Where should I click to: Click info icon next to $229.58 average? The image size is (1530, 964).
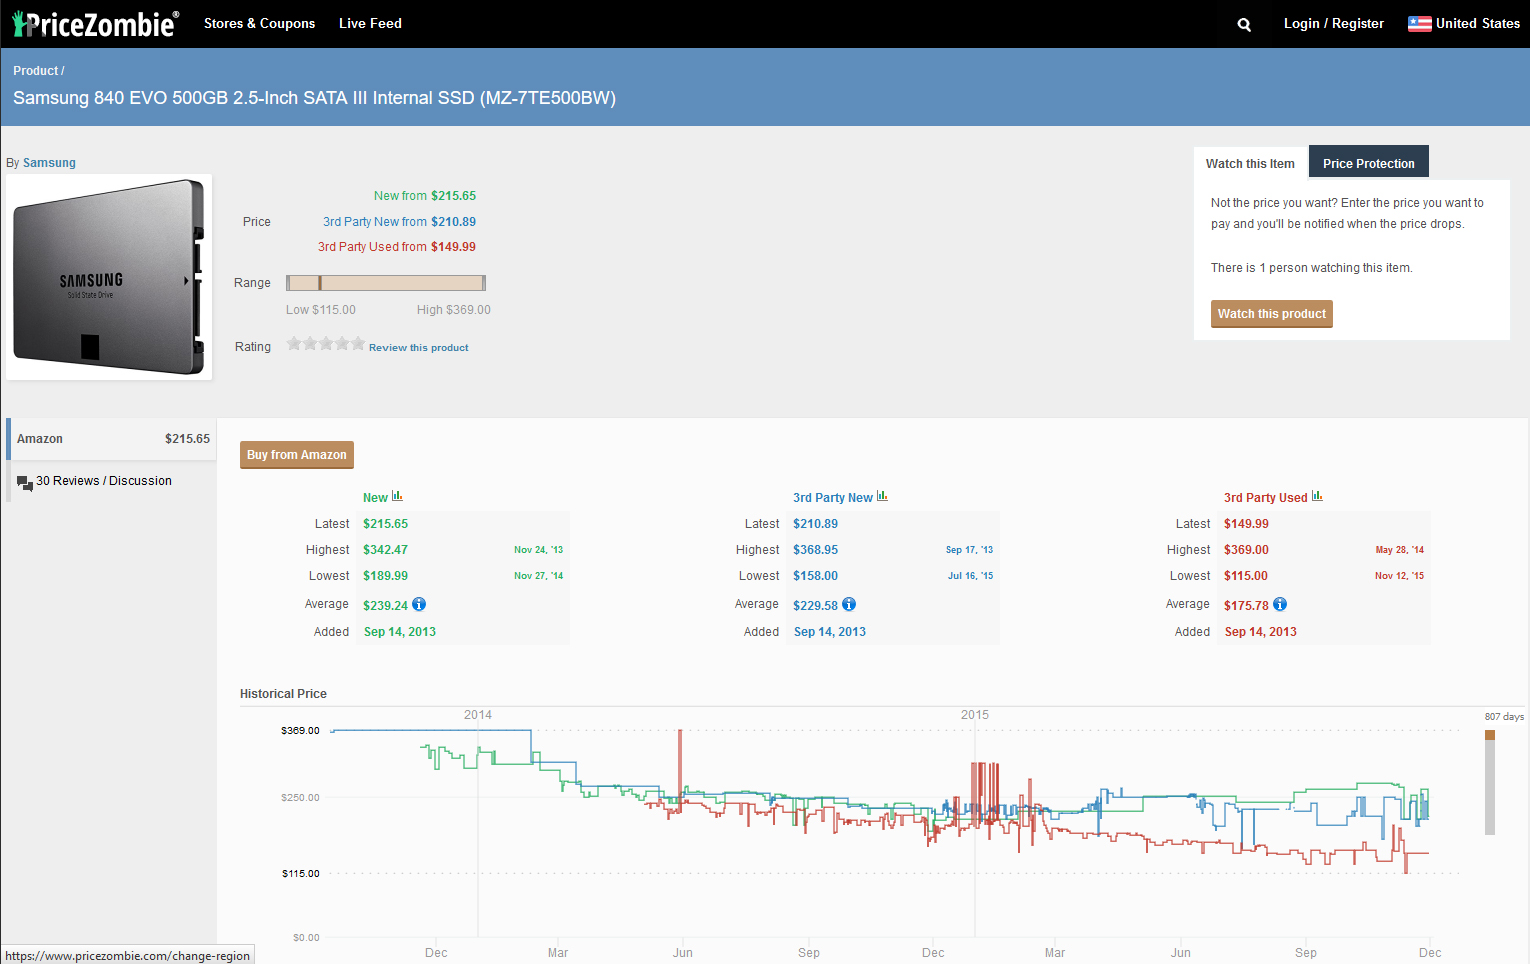(x=849, y=604)
